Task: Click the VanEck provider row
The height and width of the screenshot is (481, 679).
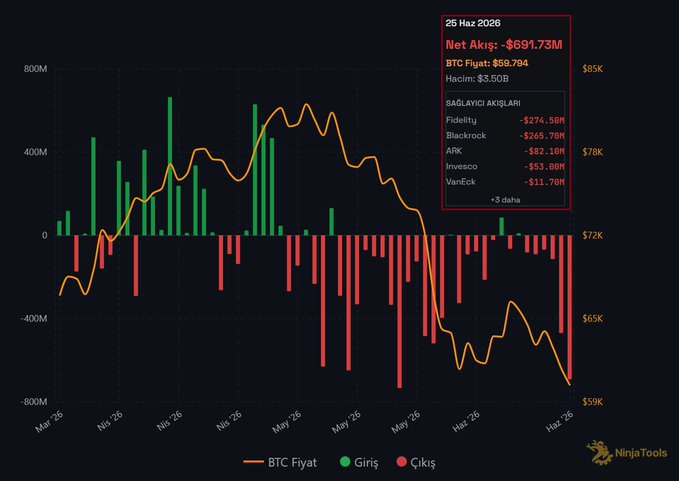Action: tap(505, 182)
